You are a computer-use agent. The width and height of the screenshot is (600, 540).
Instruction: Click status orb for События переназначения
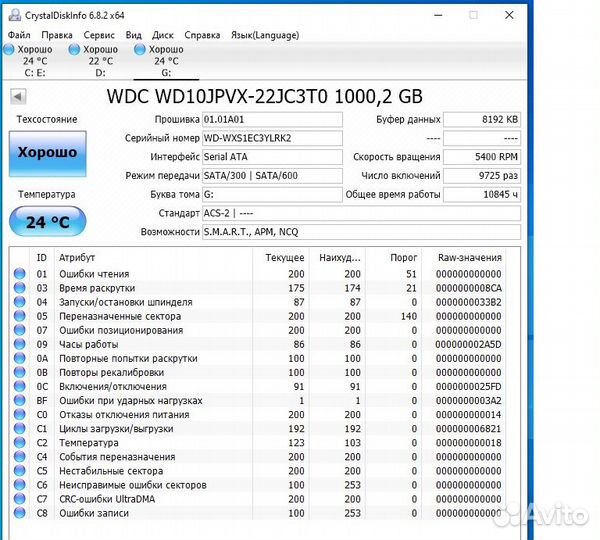[x=20, y=457]
